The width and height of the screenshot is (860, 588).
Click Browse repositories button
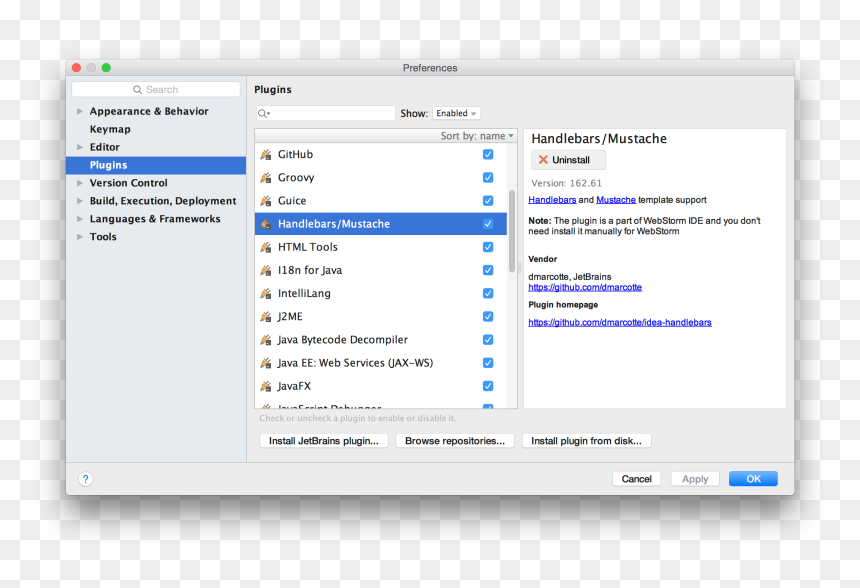click(455, 441)
